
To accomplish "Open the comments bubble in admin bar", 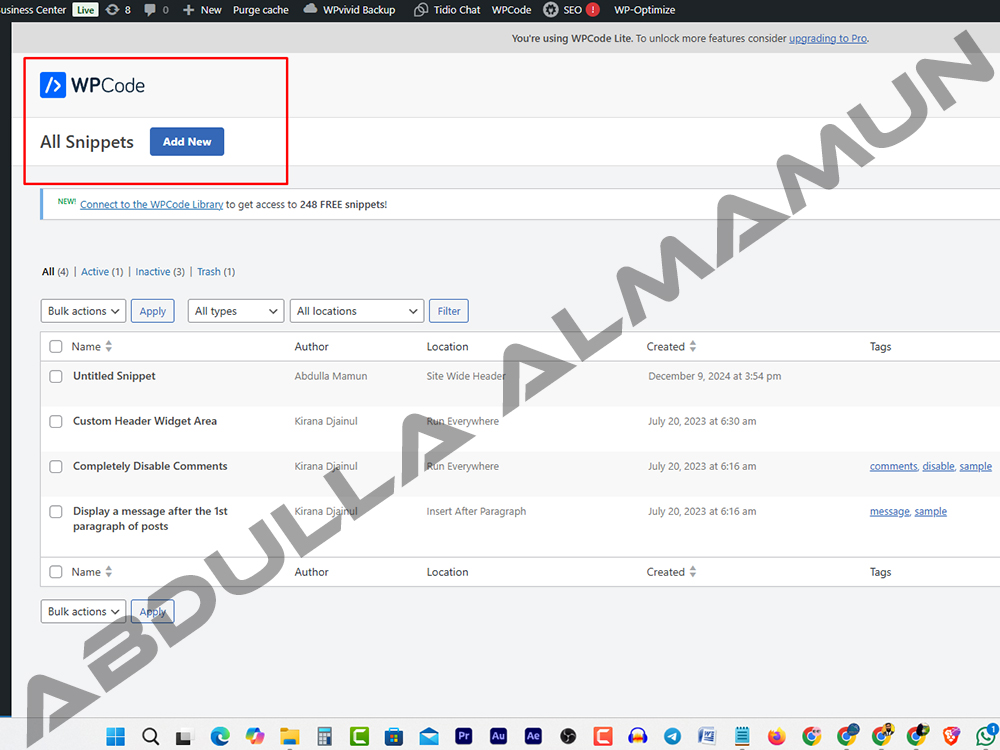I will coord(150,10).
